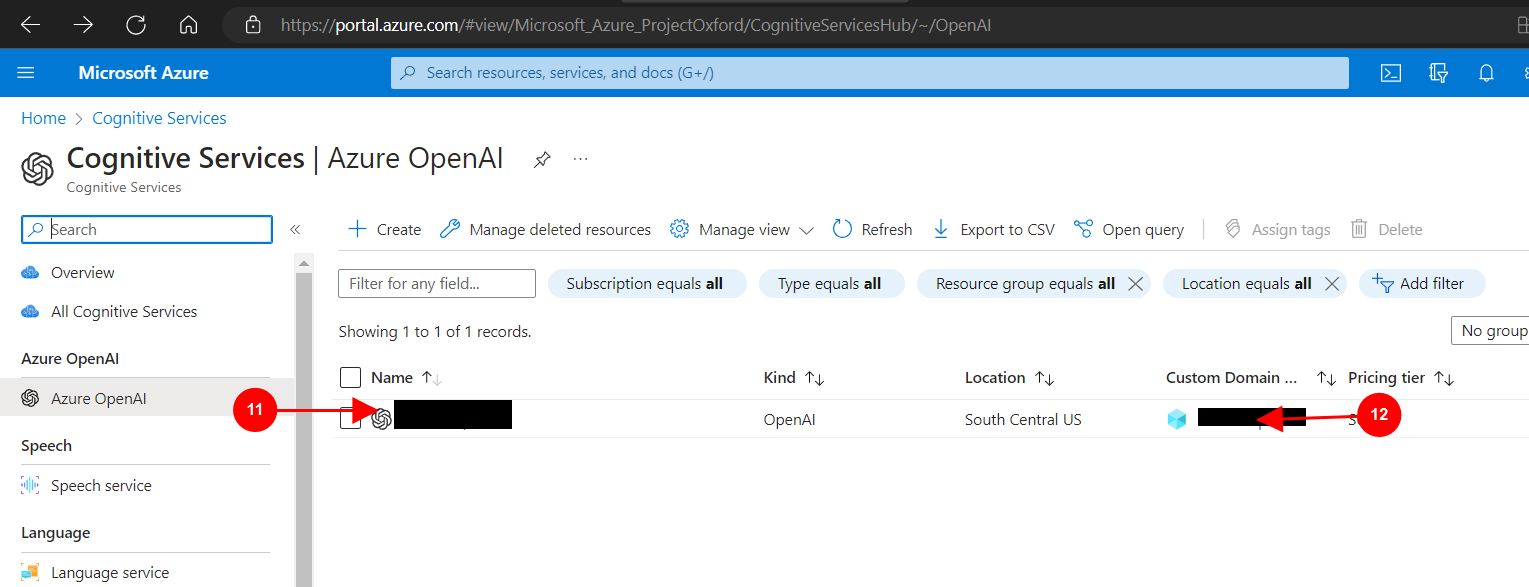Click the notifications bell icon
This screenshot has height=587, width=1529.
[1486, 73]
